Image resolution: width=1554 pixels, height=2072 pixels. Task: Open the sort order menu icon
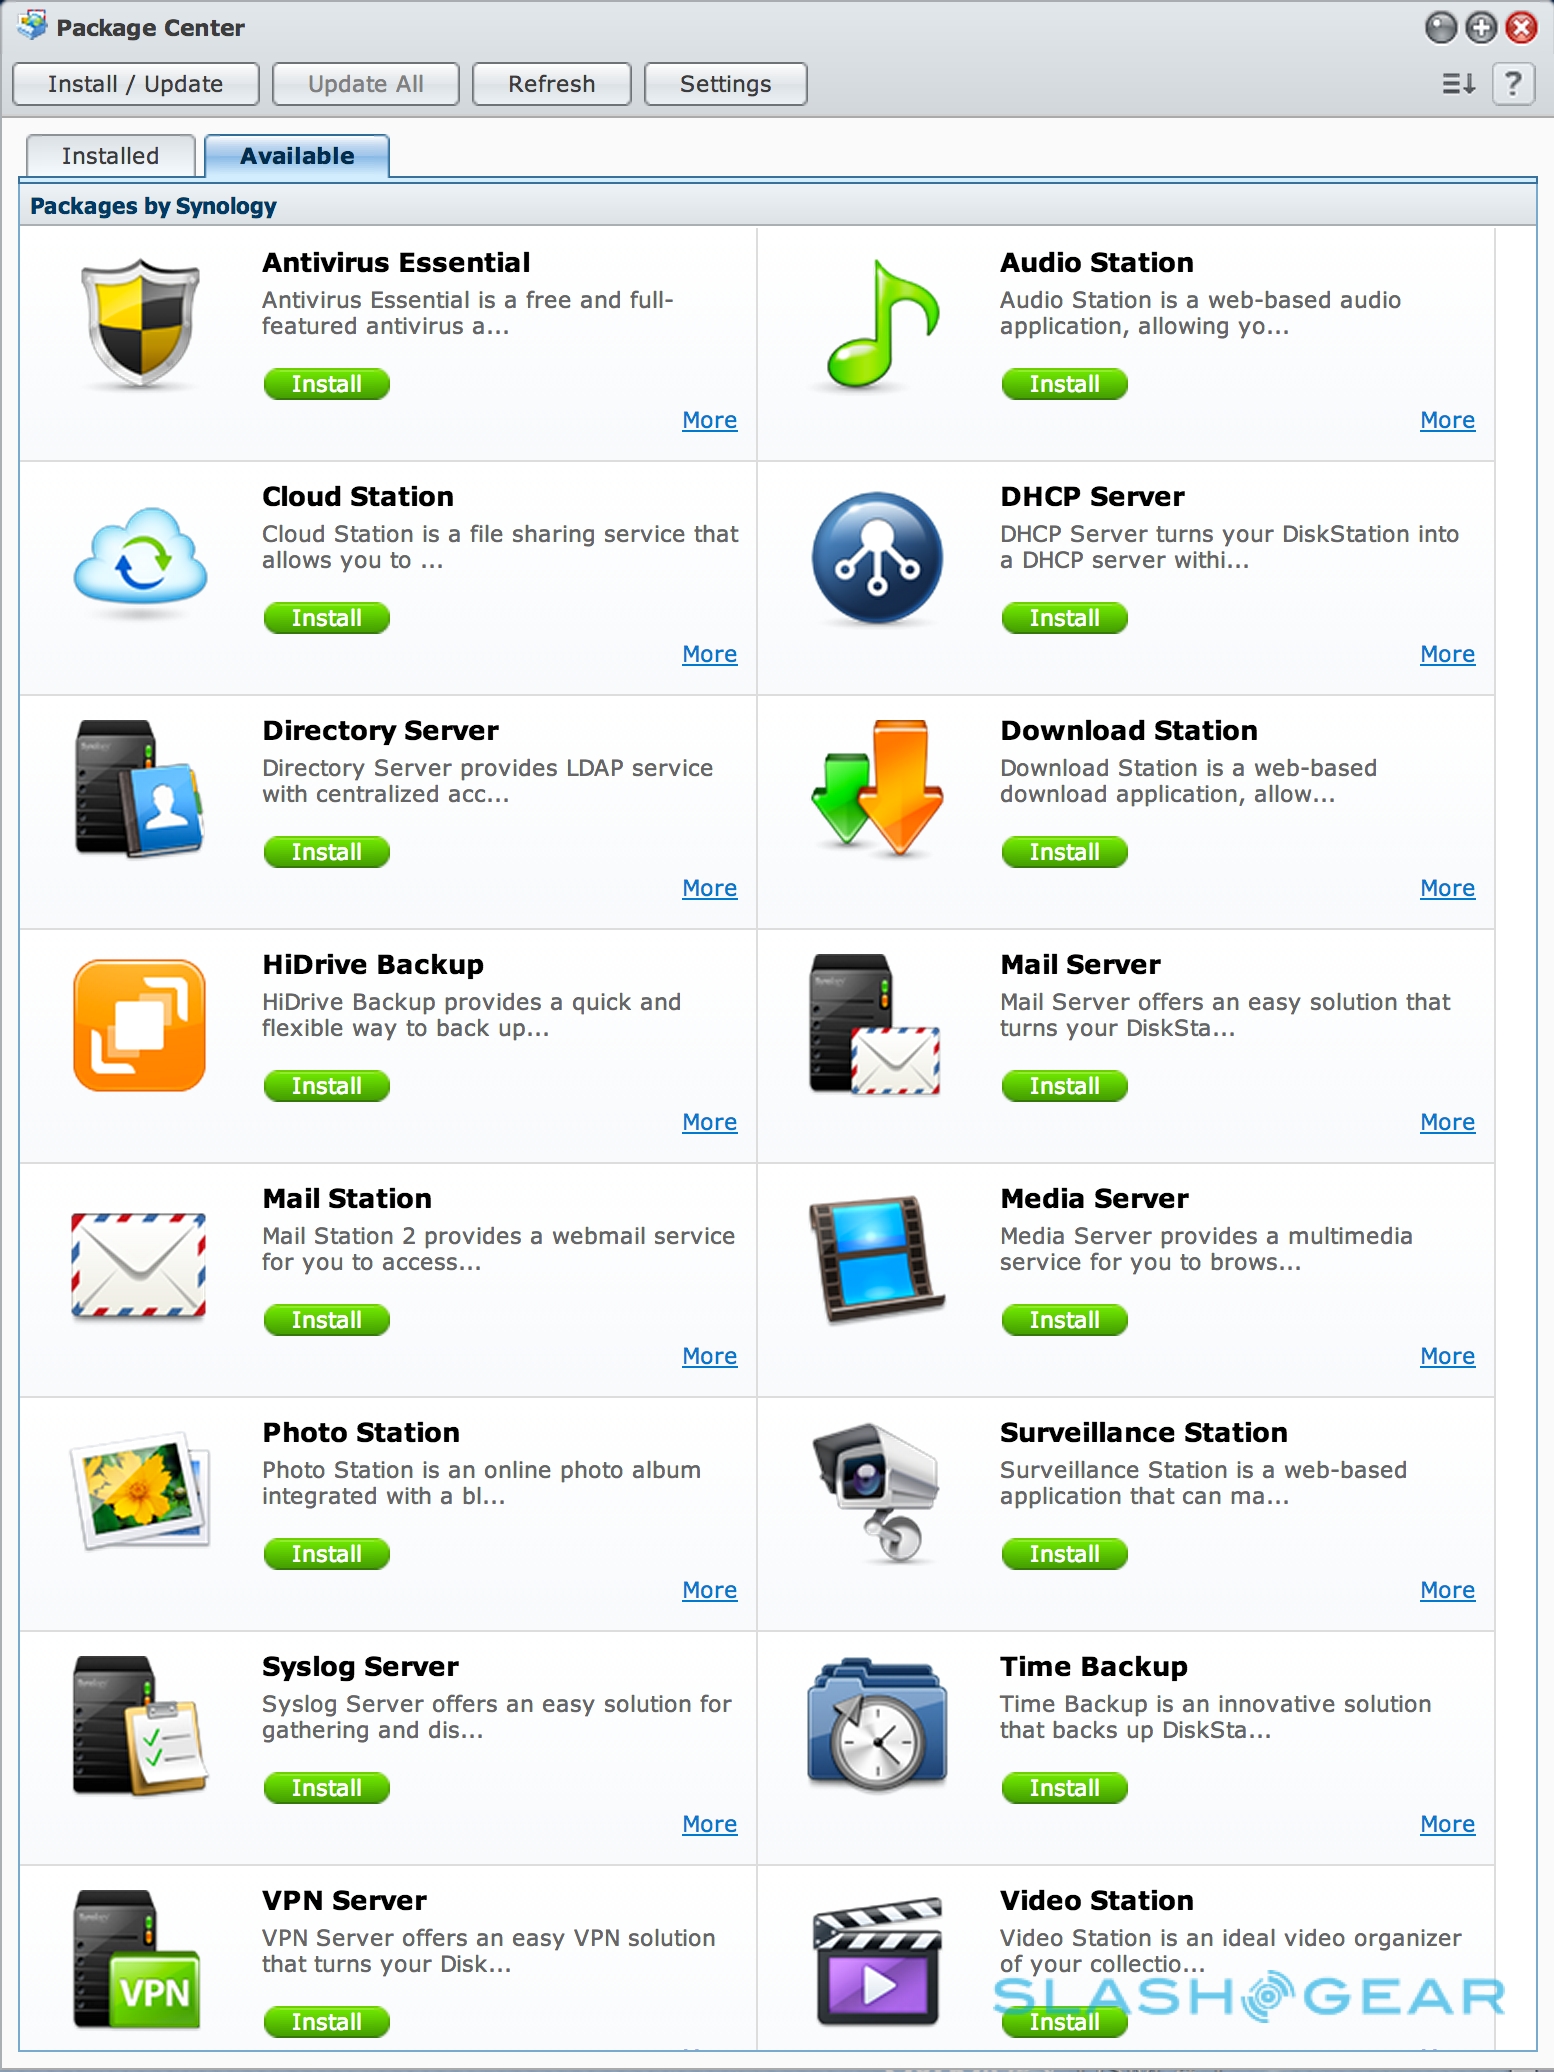(x=1458, y=84)
